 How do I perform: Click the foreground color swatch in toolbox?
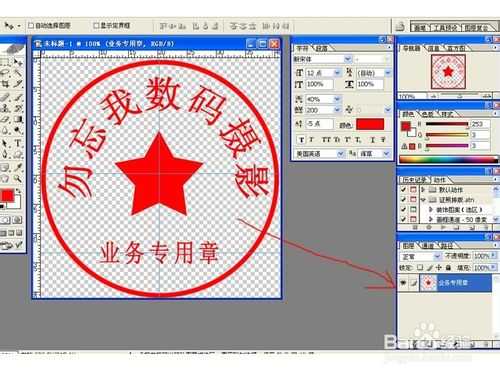point(7,196)
